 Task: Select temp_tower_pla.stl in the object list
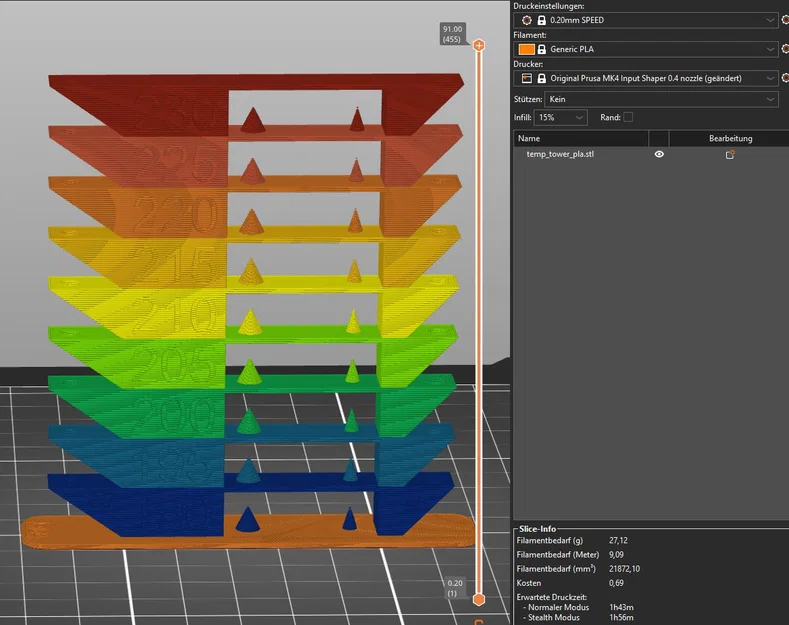(560, 155)
